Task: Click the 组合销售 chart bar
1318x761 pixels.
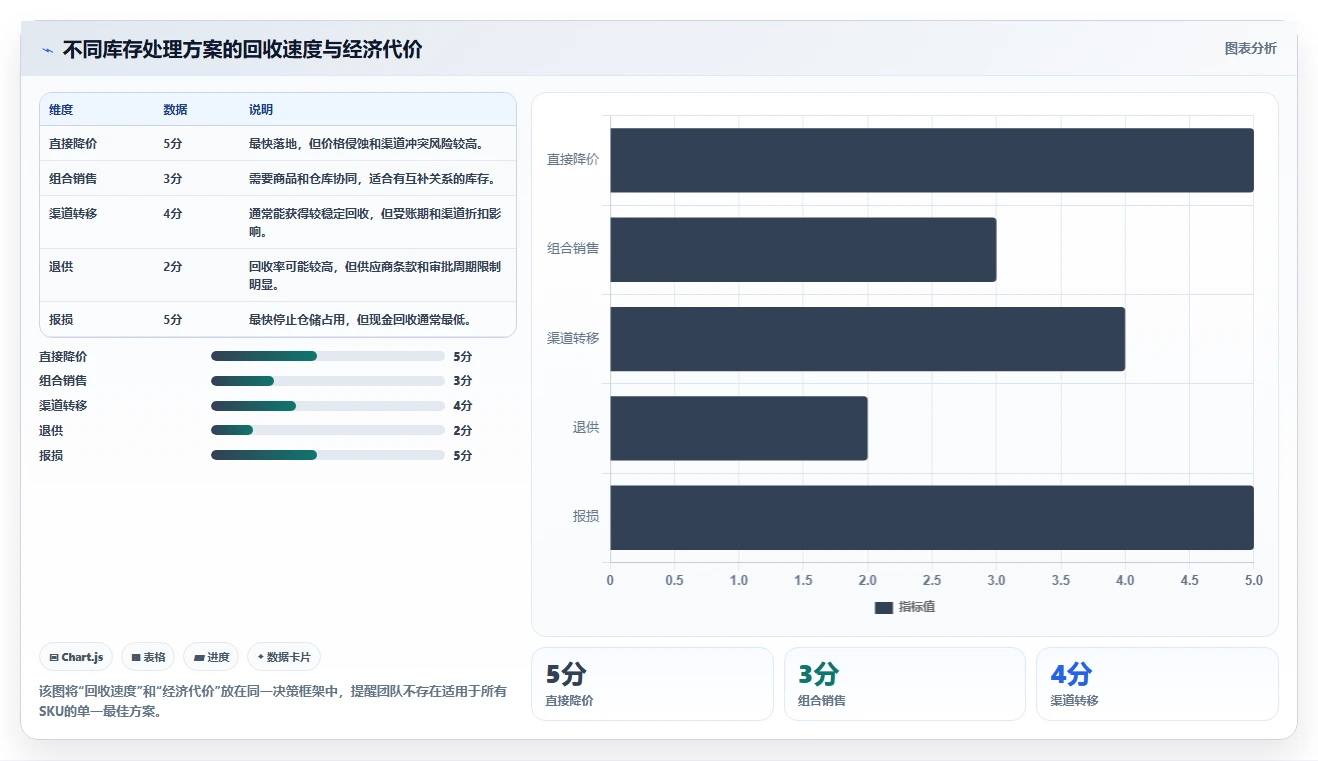Action: point(803,249)
